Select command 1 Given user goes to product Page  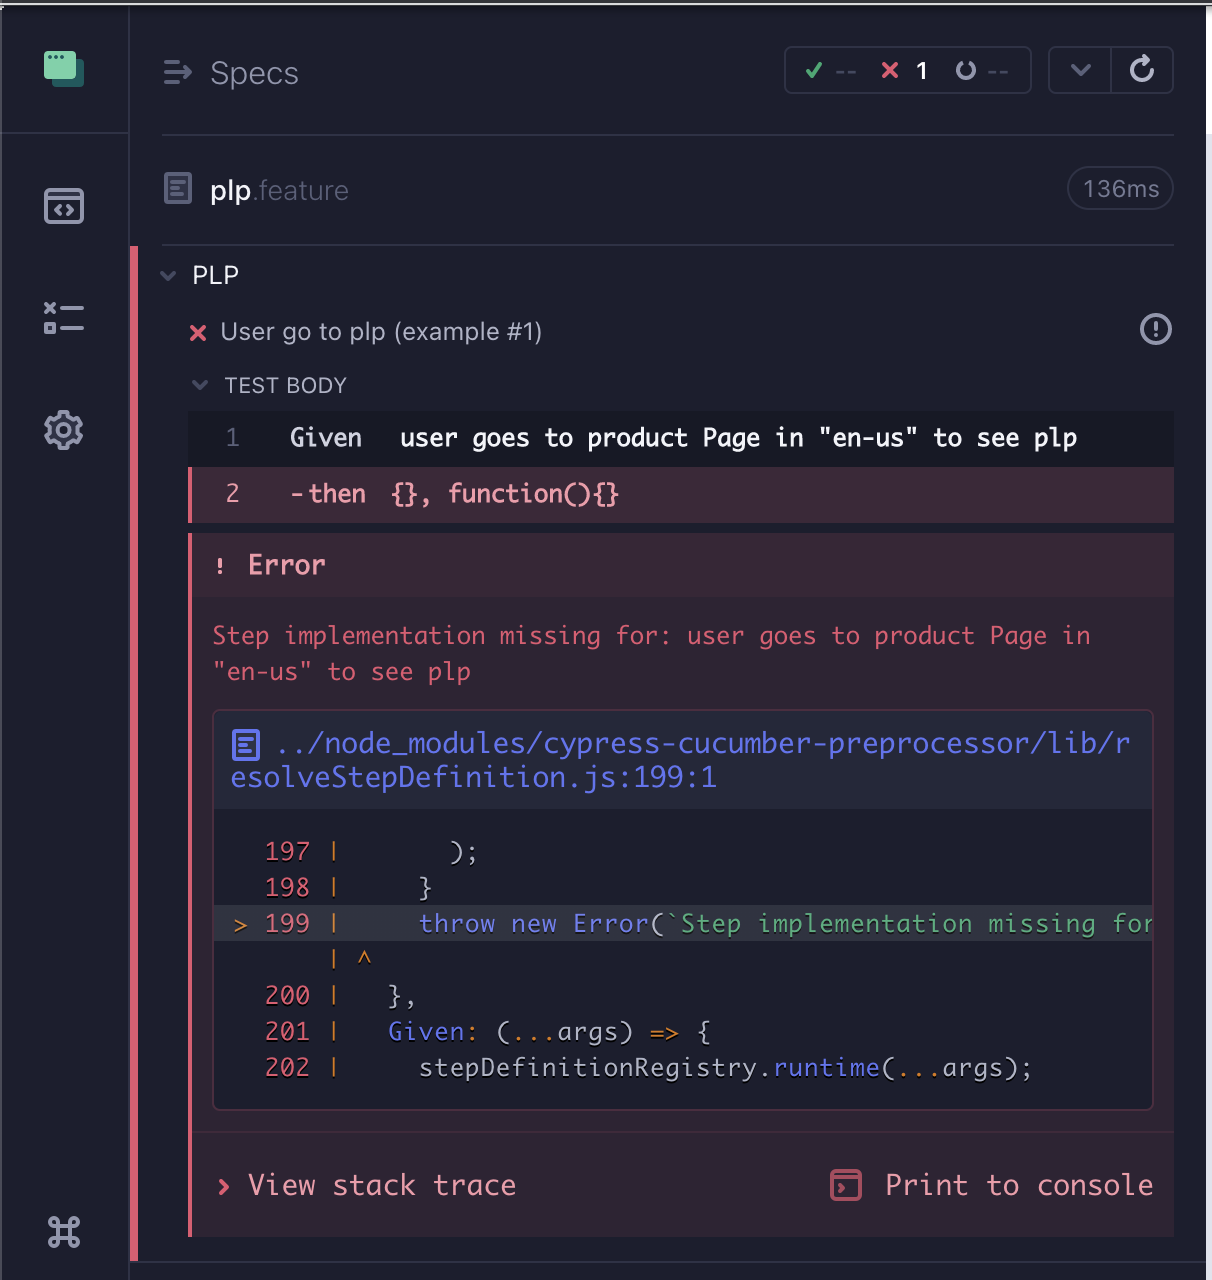pos(681,438)
